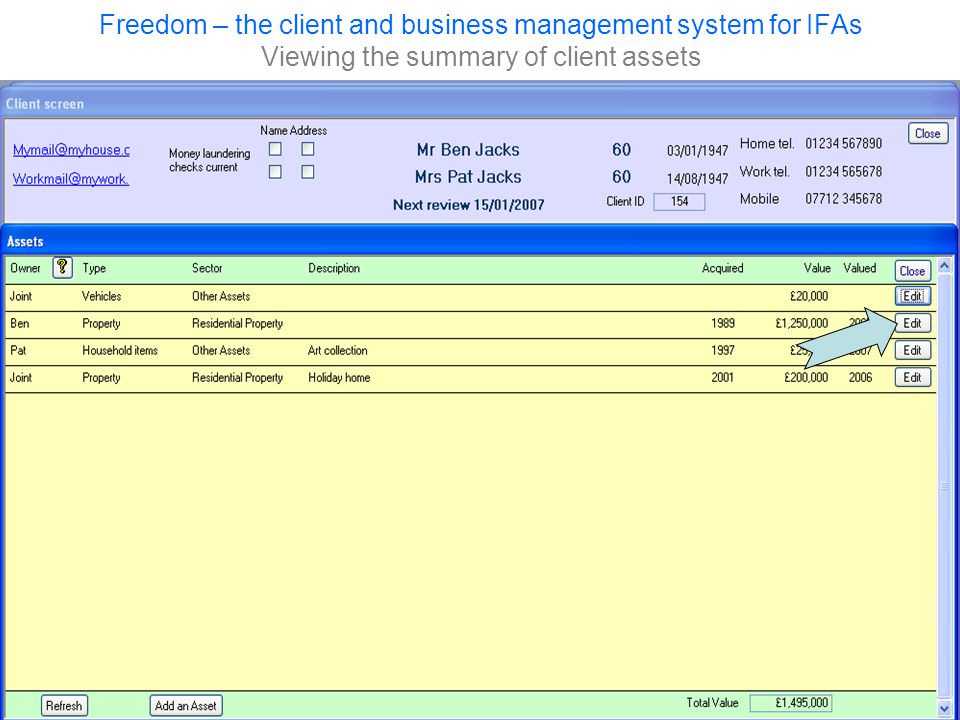
Task: Click the Valued column header
Action: [x=860, y=268]
